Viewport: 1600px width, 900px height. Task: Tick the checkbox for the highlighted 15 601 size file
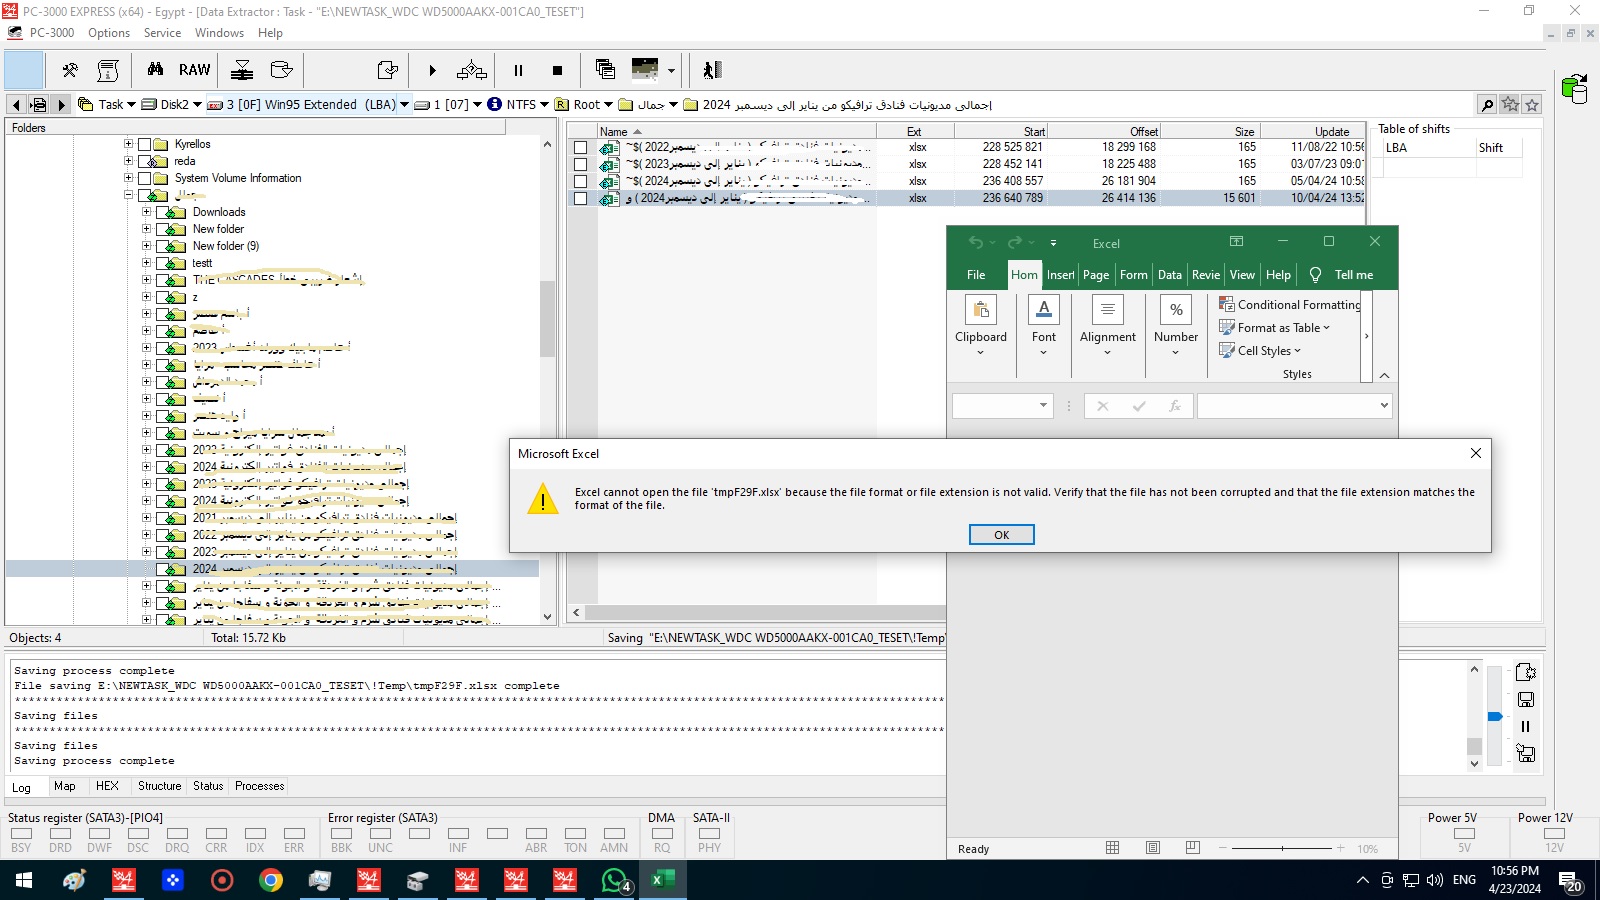tap(580, 198)
